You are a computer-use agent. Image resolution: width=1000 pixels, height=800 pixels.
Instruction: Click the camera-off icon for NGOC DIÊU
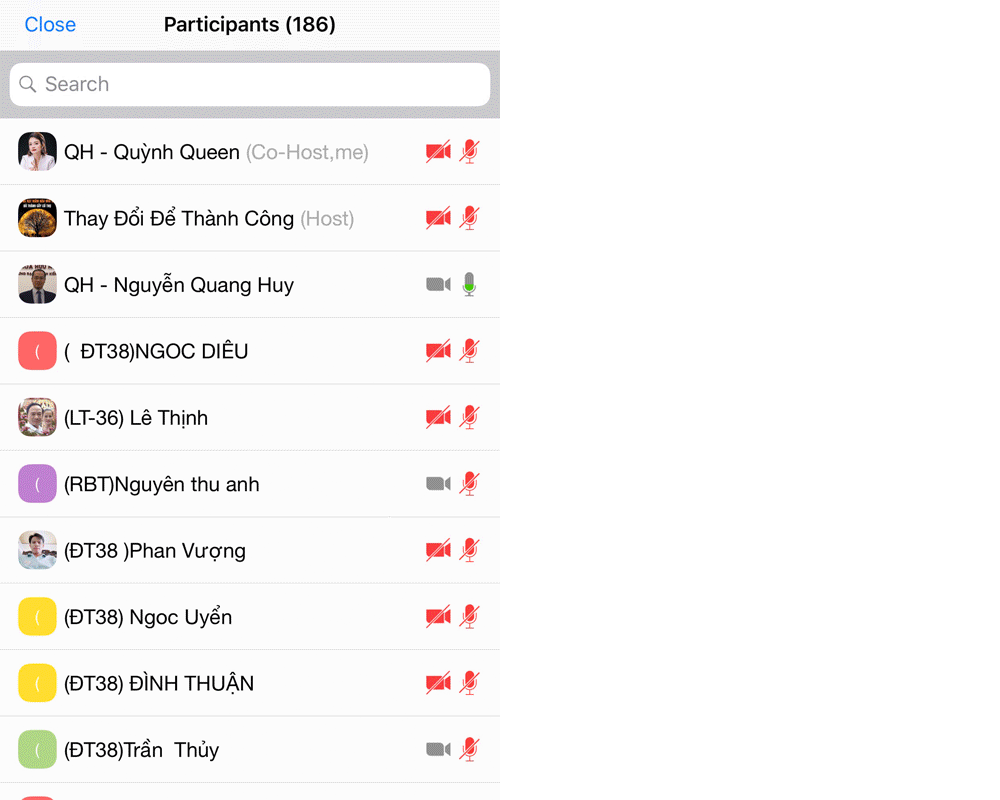(x=438, y=351)
